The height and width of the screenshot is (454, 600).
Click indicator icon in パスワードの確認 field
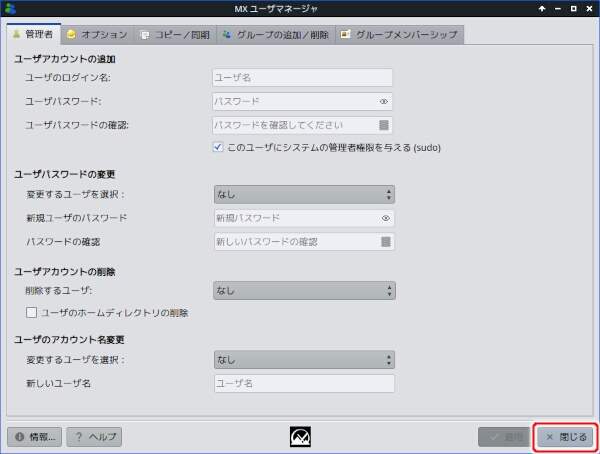click(385, 241)
